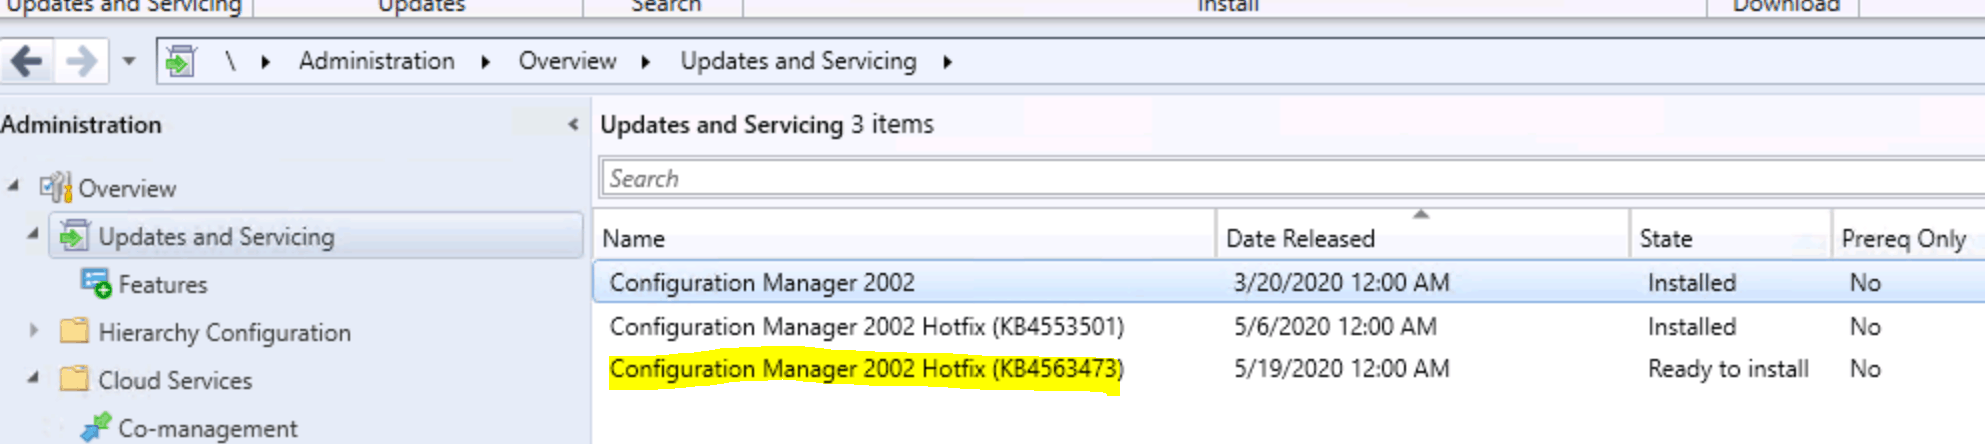Click the Cloud Services folder icon
This screenshot has height=444, width=1985.
point(74,379)
